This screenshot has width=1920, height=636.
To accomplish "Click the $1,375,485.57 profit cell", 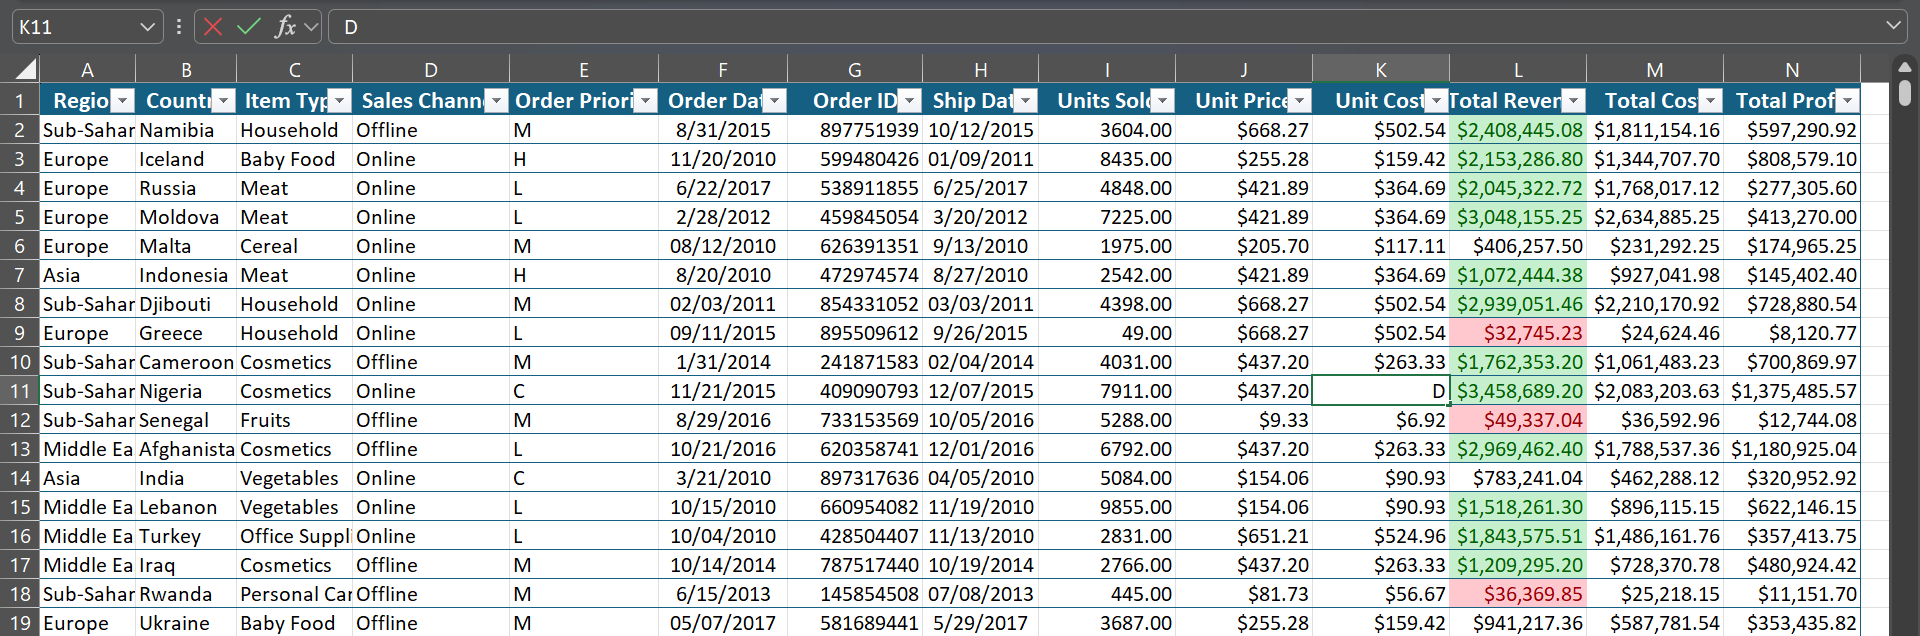I will (1791, 391).
